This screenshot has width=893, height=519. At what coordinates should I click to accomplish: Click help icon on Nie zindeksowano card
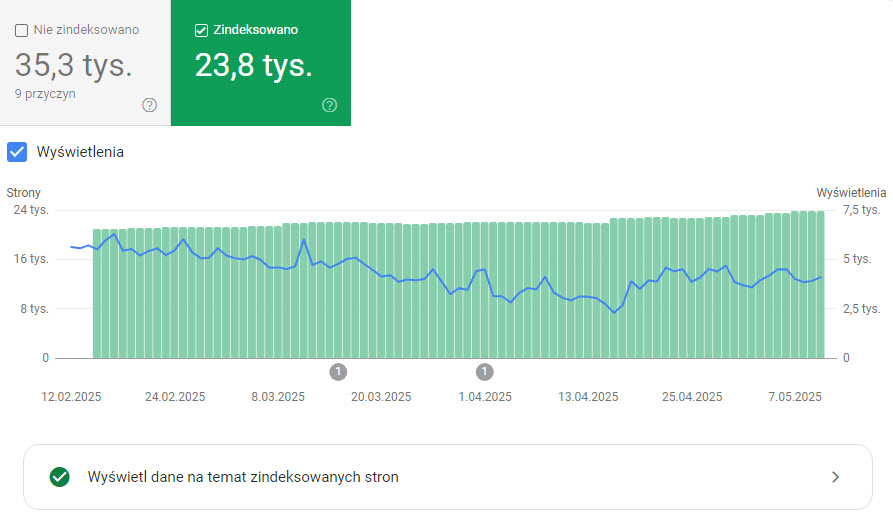point(150,105)
